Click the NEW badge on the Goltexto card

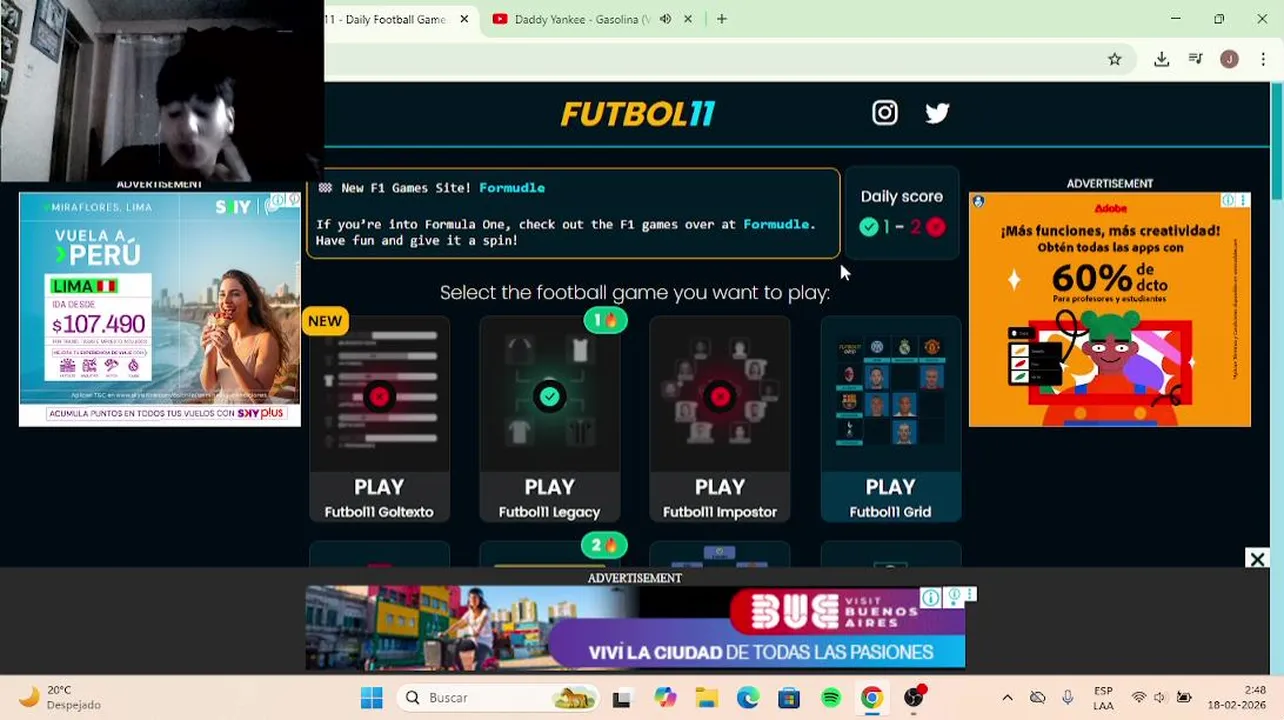[325, 321]
